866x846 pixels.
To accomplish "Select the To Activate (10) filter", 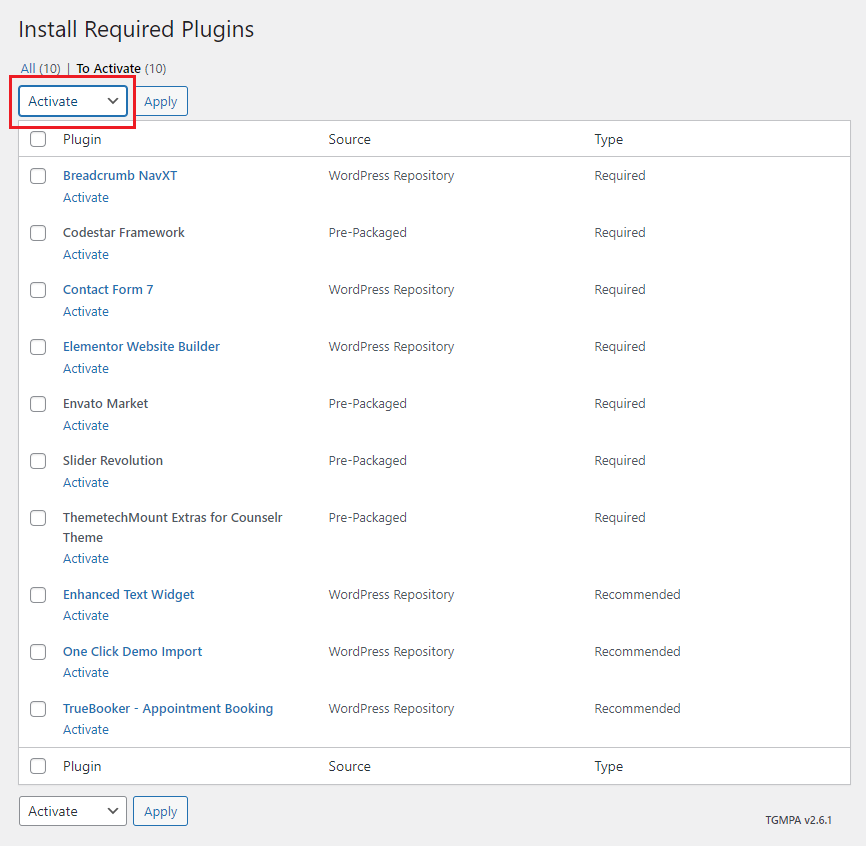I will 121,68.
